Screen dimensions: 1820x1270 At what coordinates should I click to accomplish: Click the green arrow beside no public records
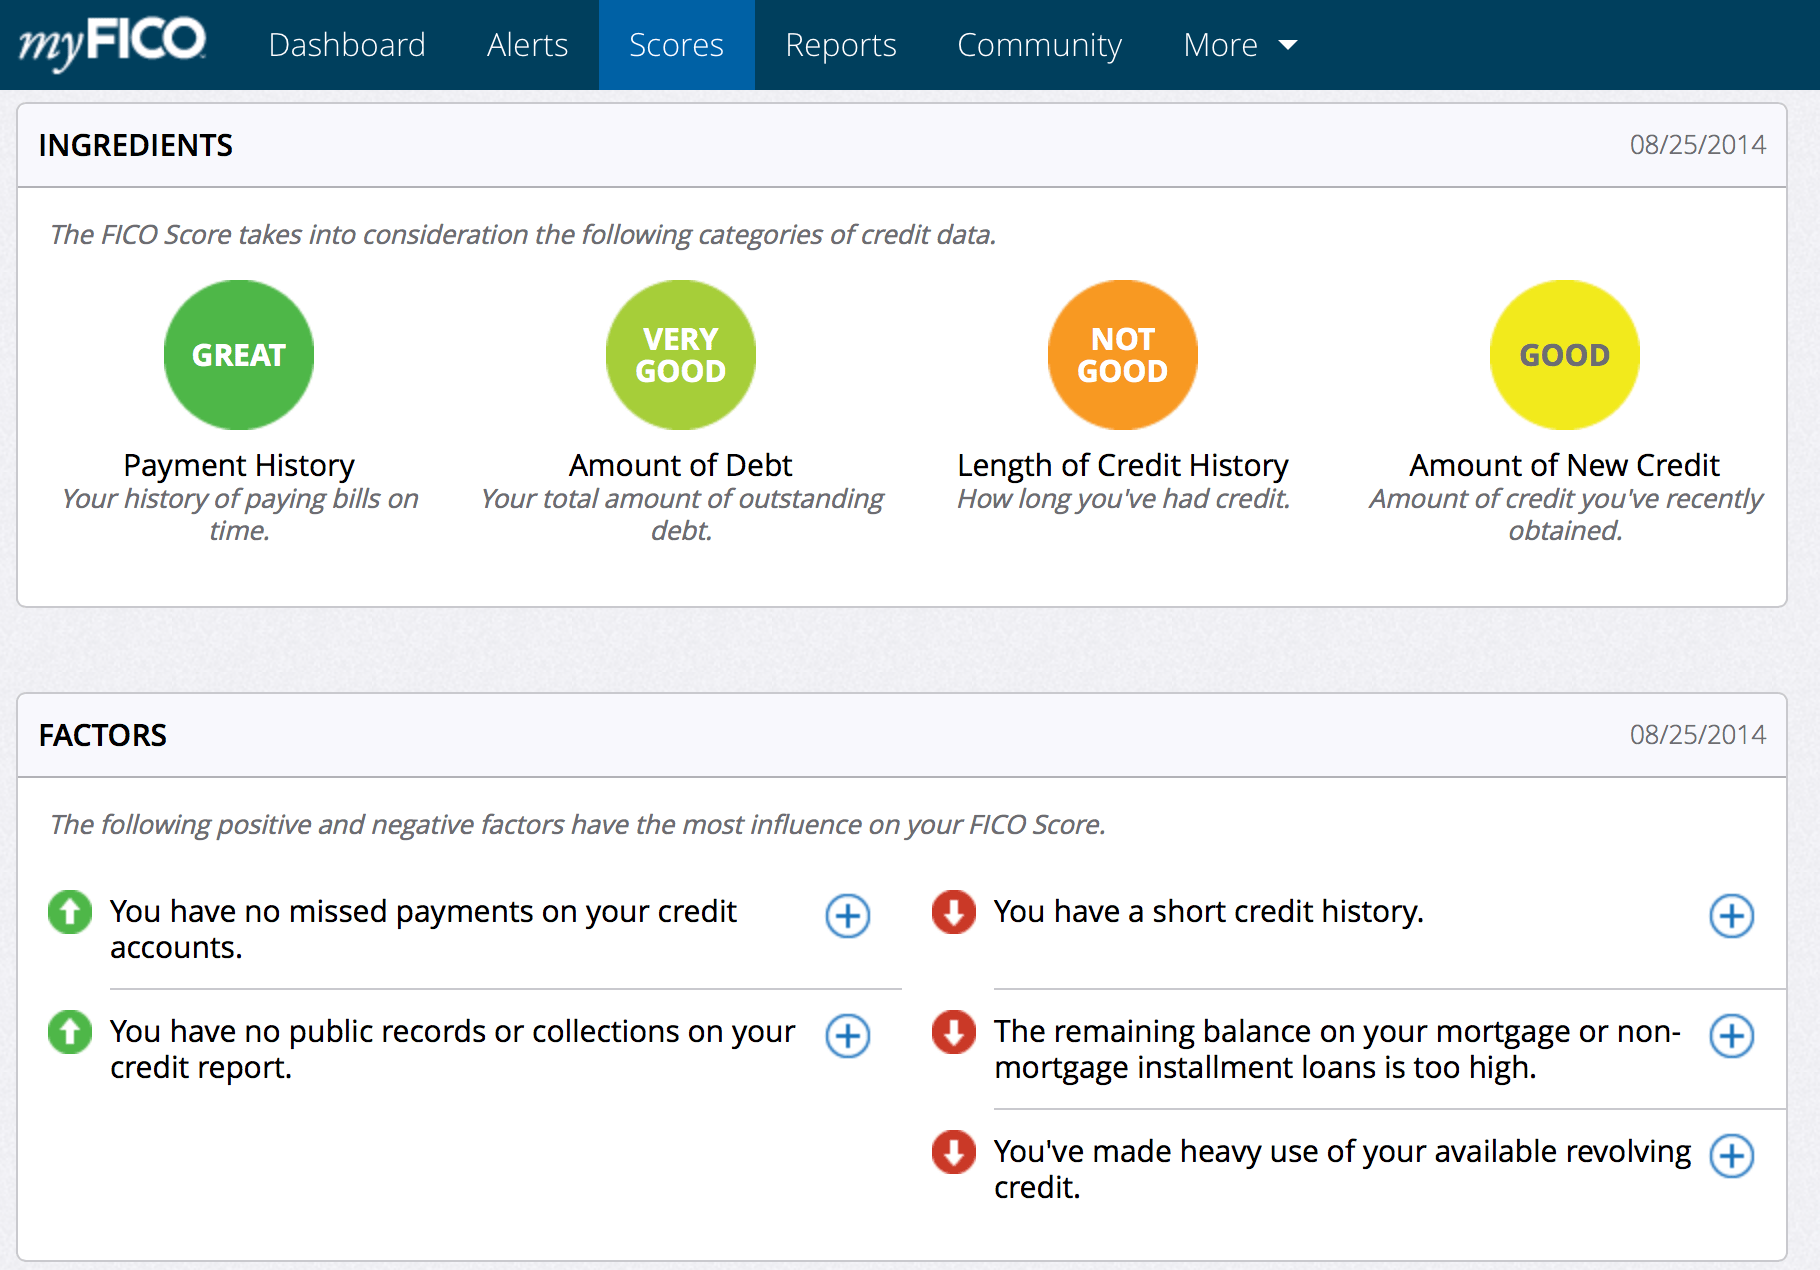[70, 1032]
